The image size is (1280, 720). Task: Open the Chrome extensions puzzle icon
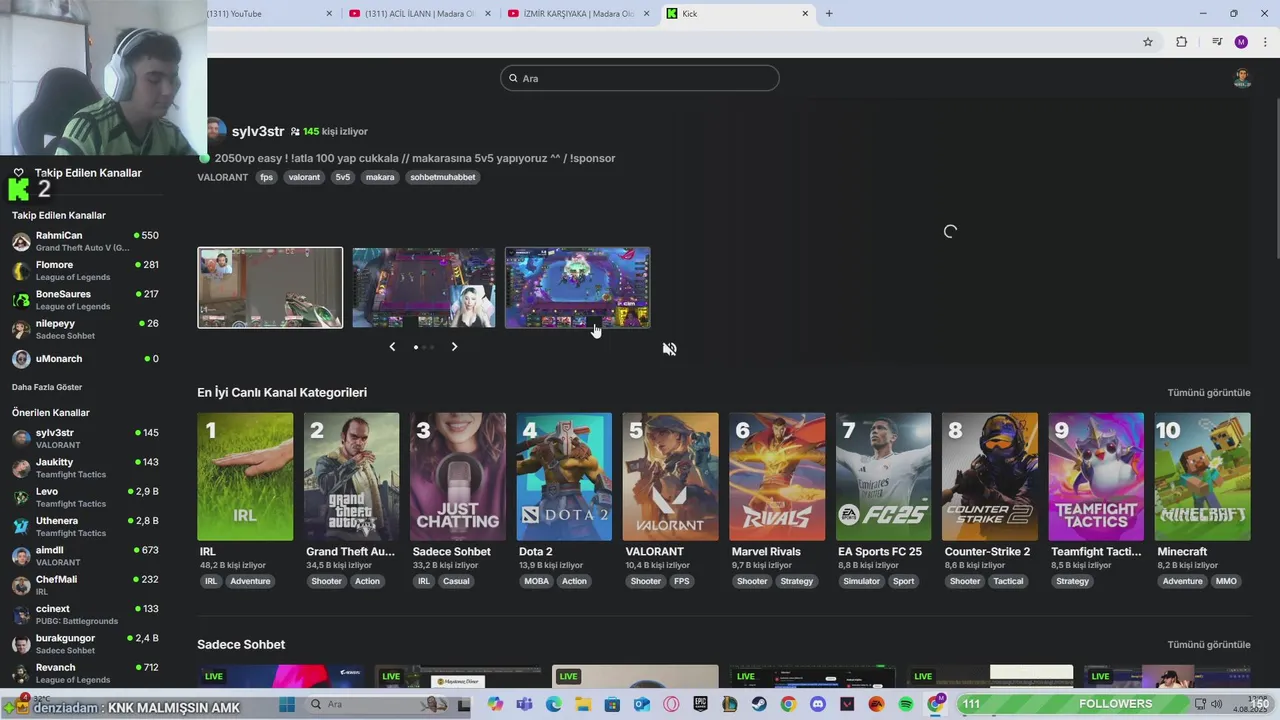click(1181, 42)
